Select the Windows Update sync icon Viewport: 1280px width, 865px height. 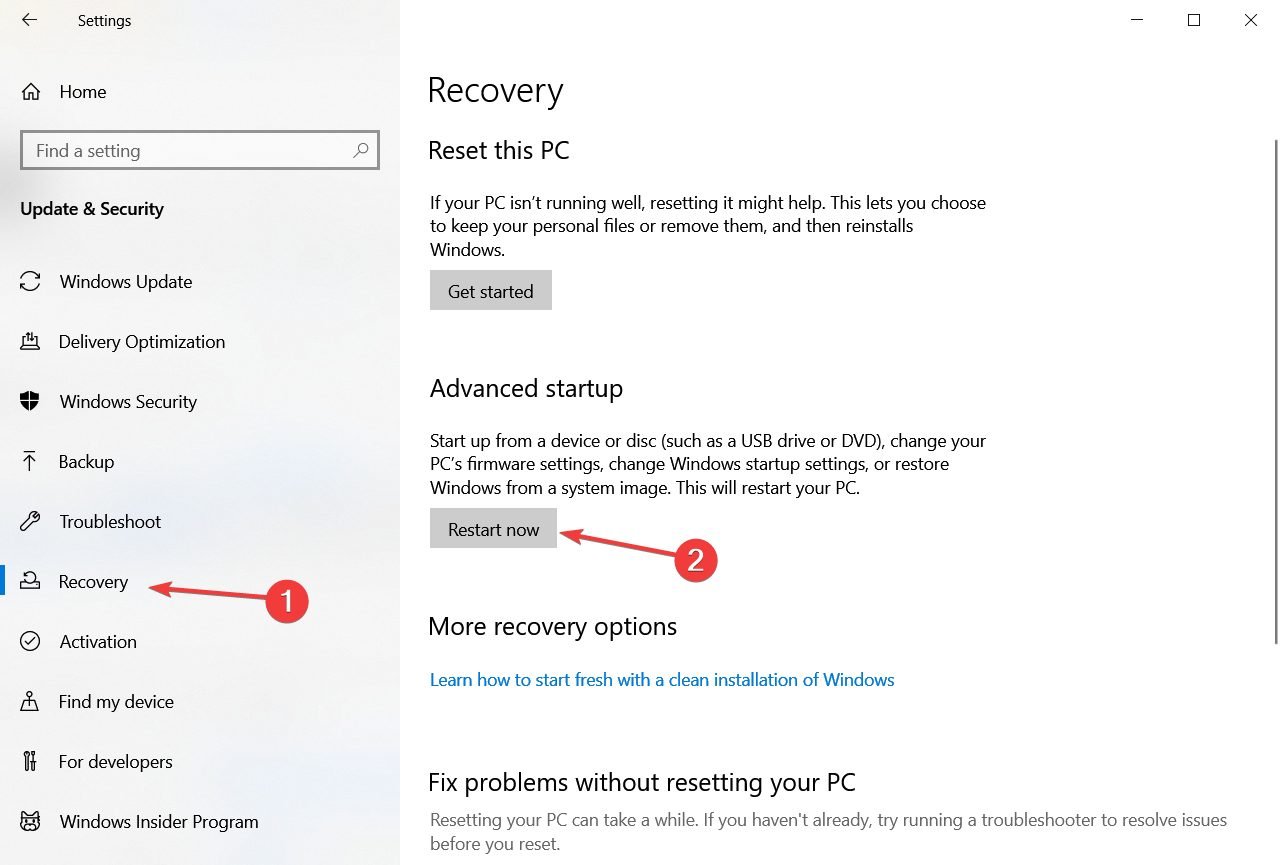(x=30, y=282)
